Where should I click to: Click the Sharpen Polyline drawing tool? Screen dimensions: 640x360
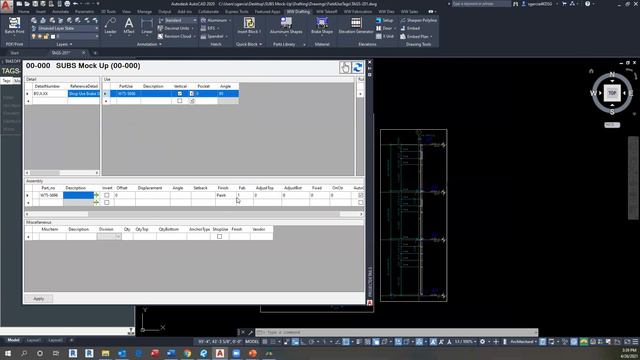pos(419,20)
